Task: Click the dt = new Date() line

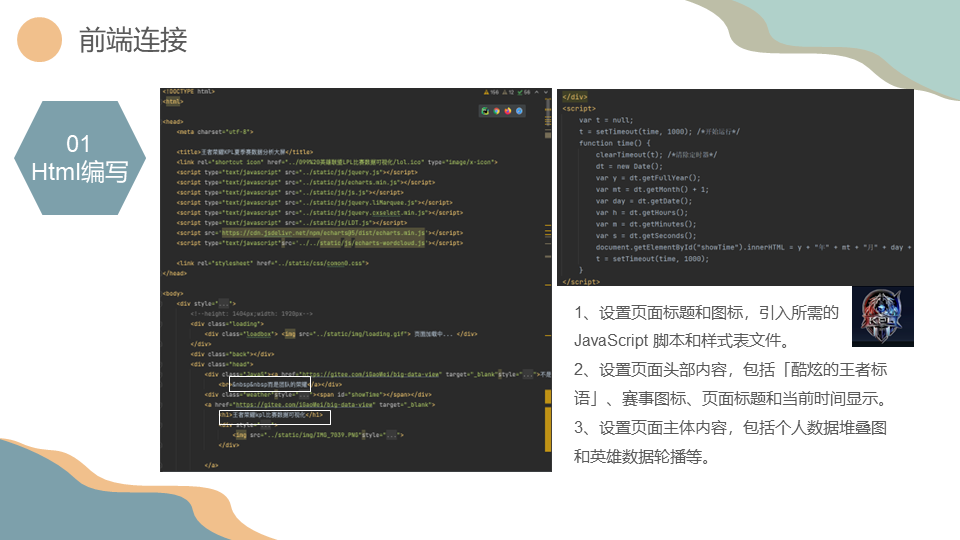Action: pos(629,167)
